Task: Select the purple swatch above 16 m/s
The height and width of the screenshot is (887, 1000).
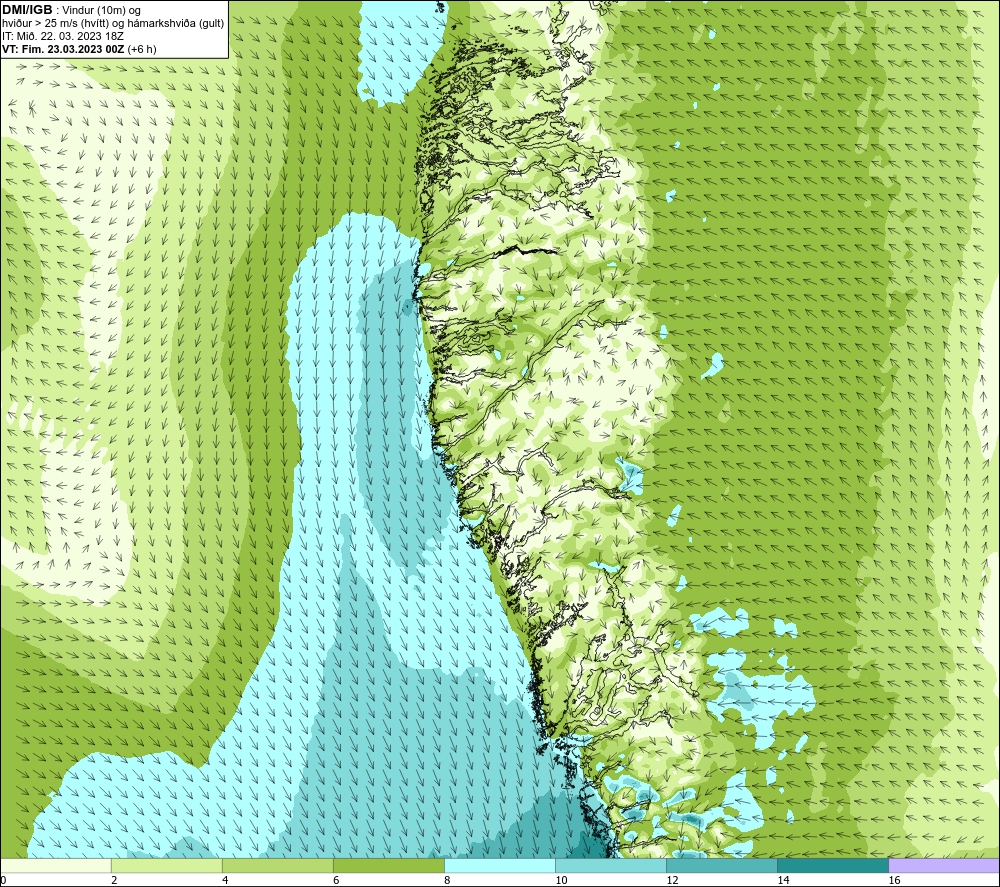Action: click(944, 866)
